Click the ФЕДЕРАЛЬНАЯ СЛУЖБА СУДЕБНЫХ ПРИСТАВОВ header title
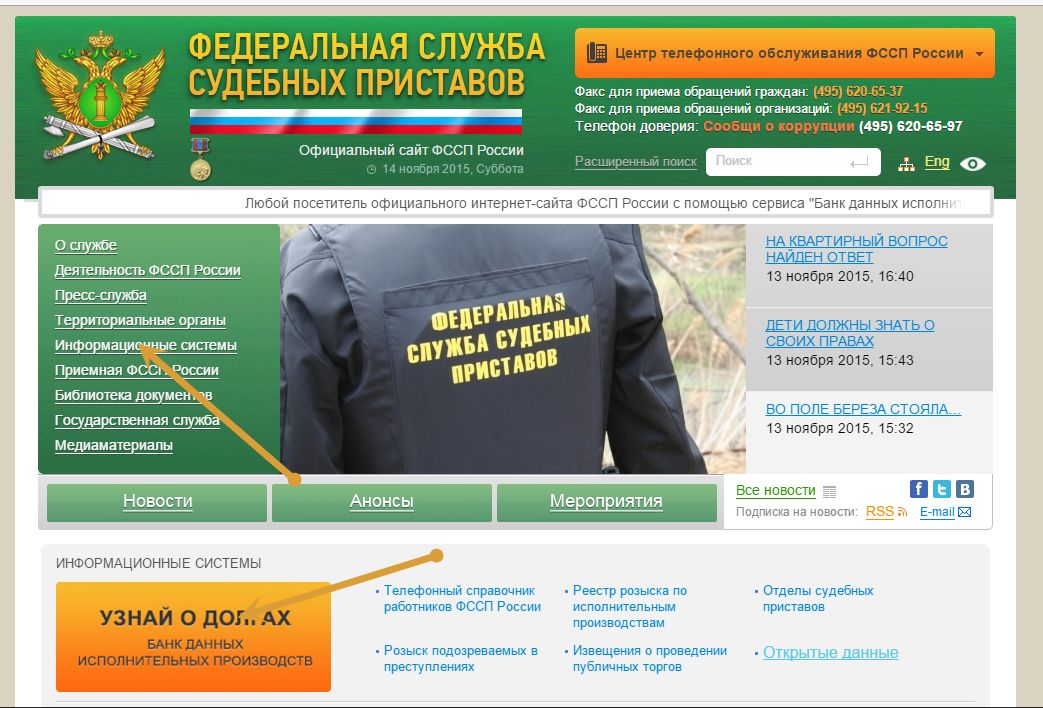Screen dimensions: 1043x708 (367, 64)
